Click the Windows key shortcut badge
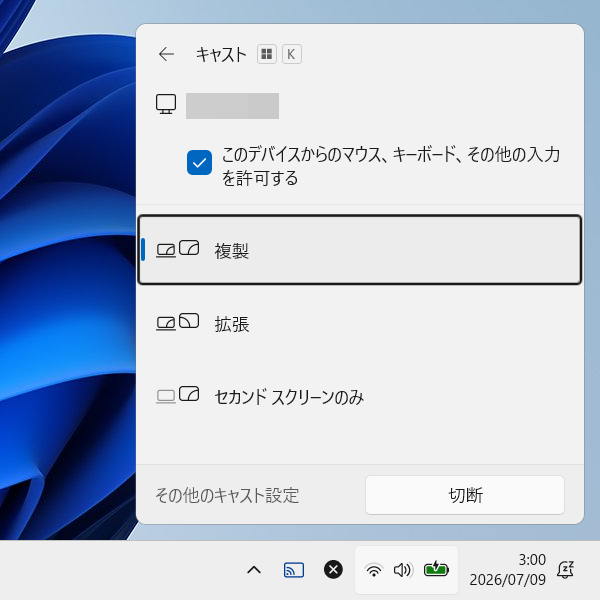This screenshot has width=600, height=600. pos(267,54)
